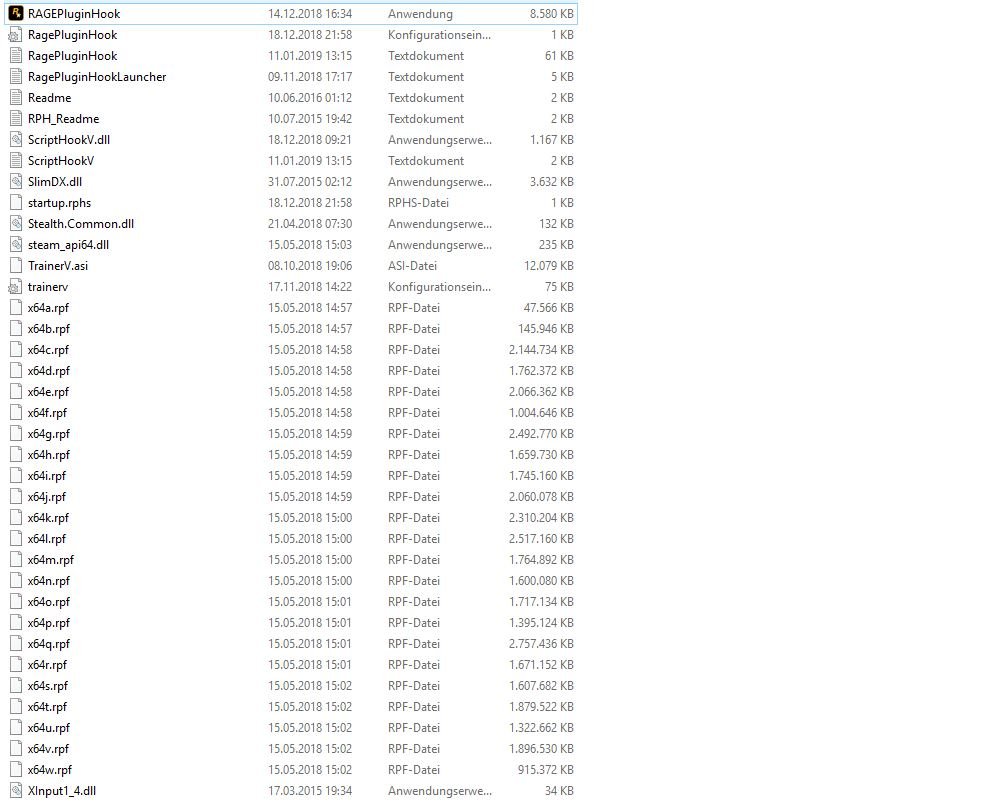This screenshot has height=805, width=1000.
Task: Click the gear icon of RagePluginHook config file
Action: [16, 35]
